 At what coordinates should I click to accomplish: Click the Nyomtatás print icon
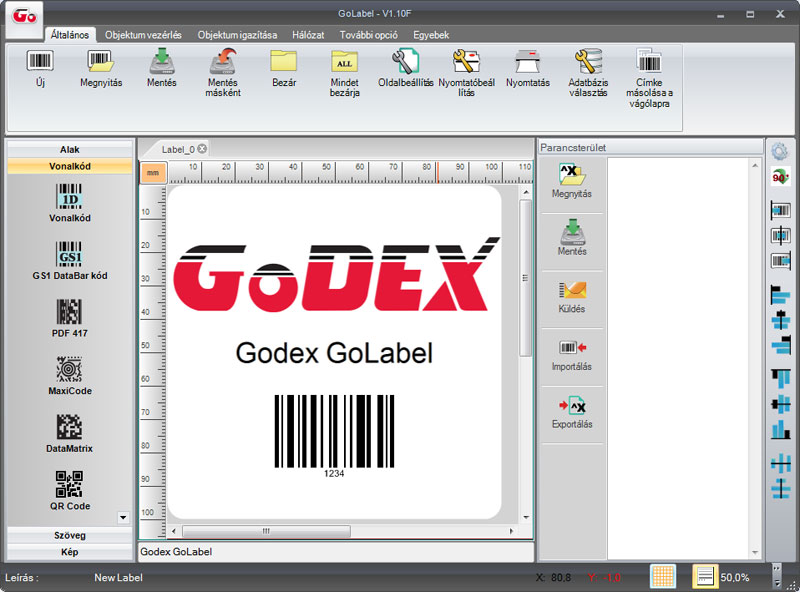tap(528, 61)
